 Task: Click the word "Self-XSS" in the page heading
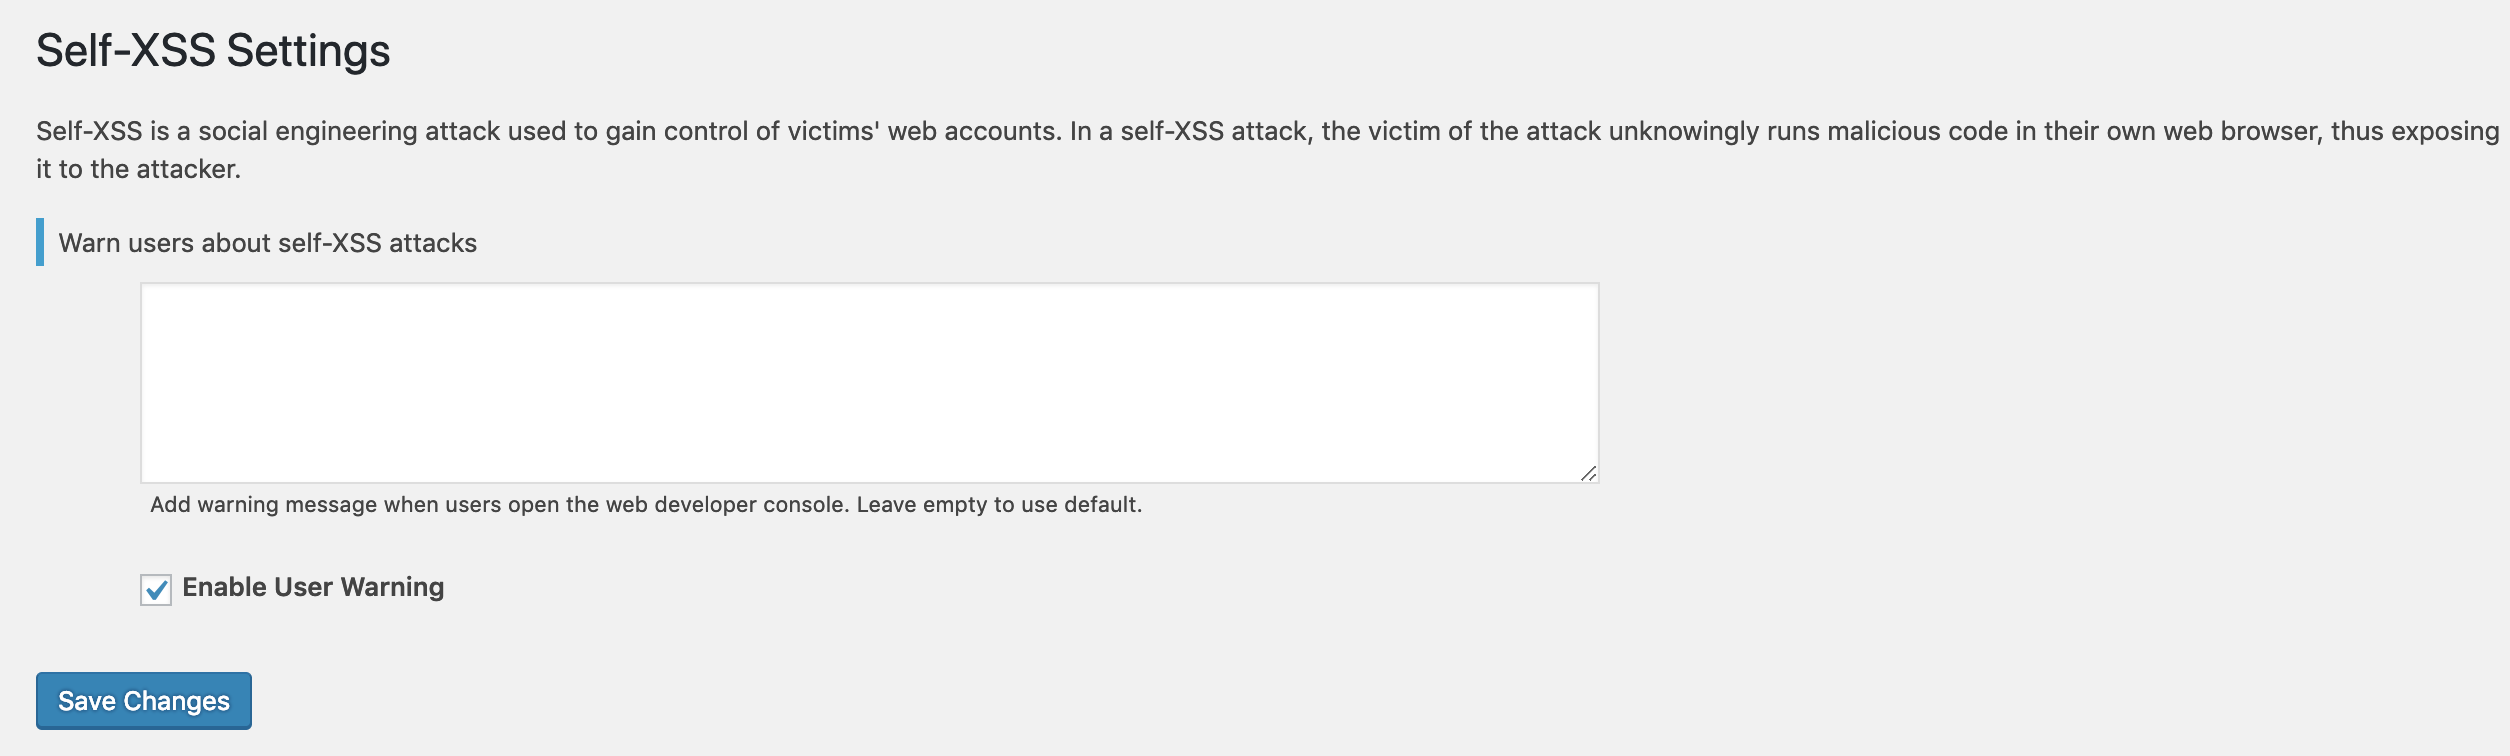click(126, 51)
